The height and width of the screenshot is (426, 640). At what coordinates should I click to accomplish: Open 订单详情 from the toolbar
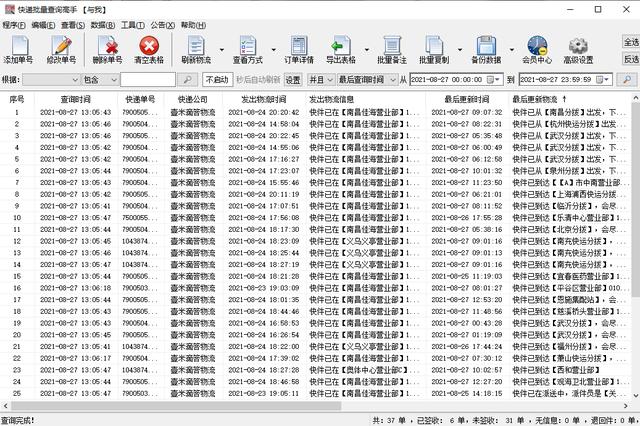[300, 47]
